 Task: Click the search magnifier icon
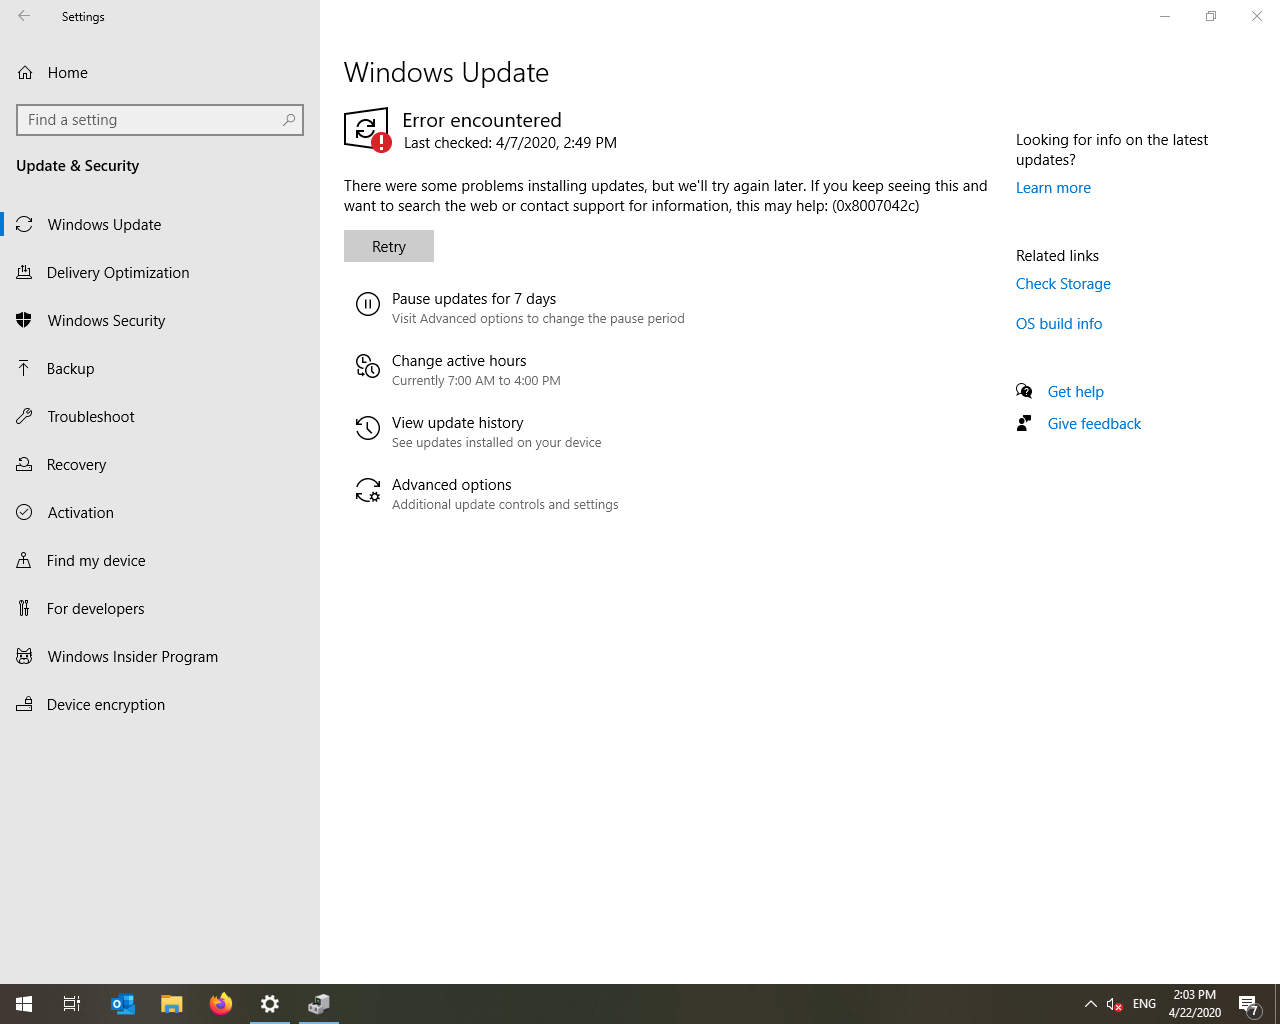tap(289, 120)
